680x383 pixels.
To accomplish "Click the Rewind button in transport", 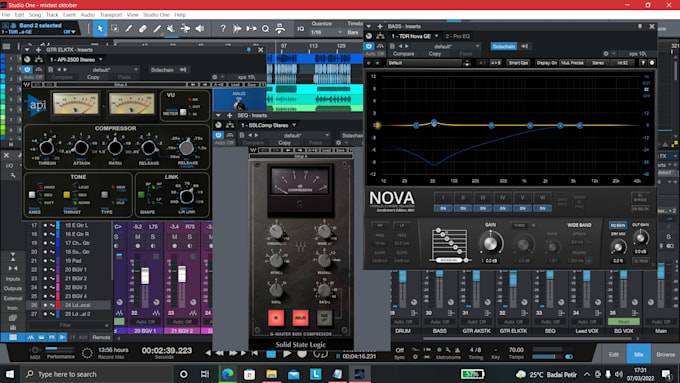I will tap(220, 353).
